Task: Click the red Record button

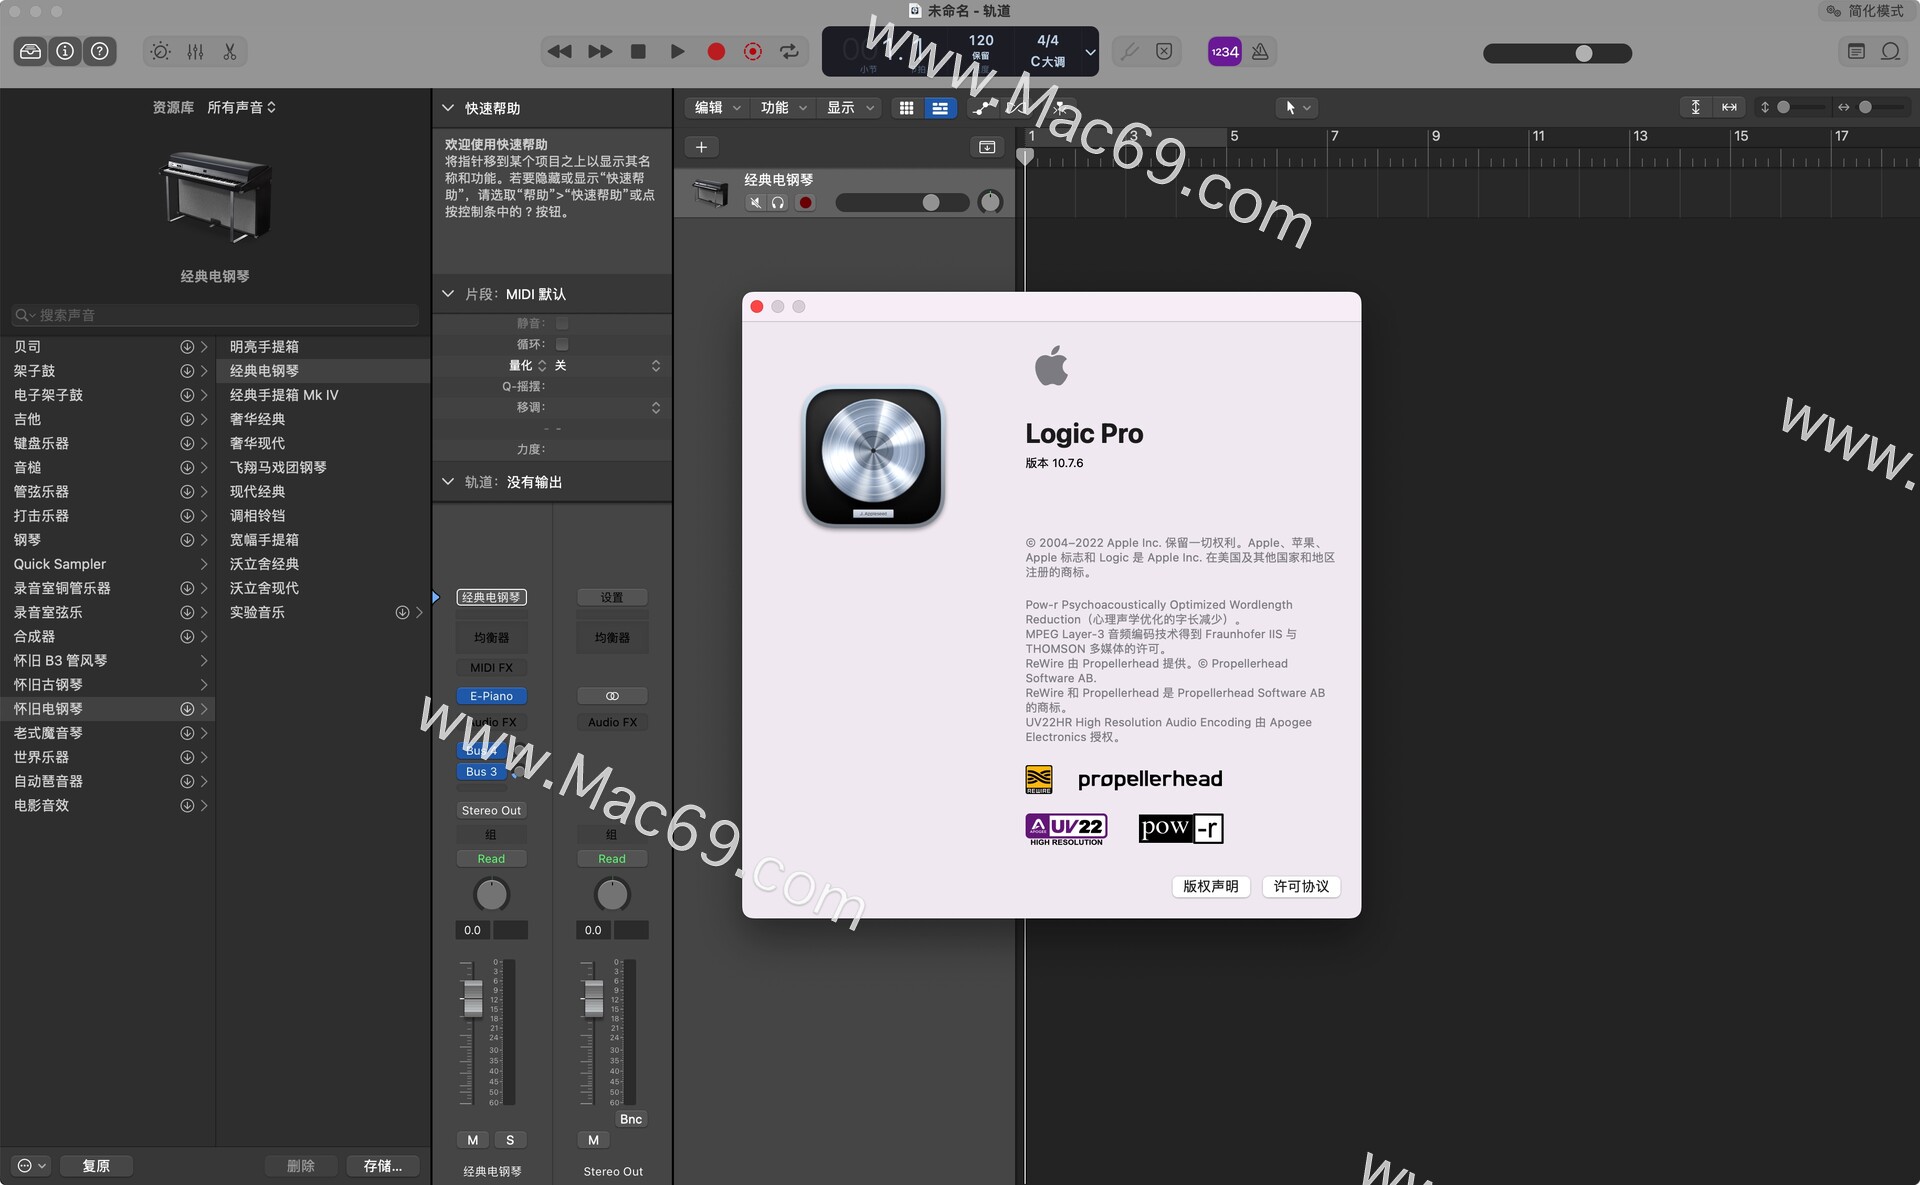Action: (x=716, y=51)
